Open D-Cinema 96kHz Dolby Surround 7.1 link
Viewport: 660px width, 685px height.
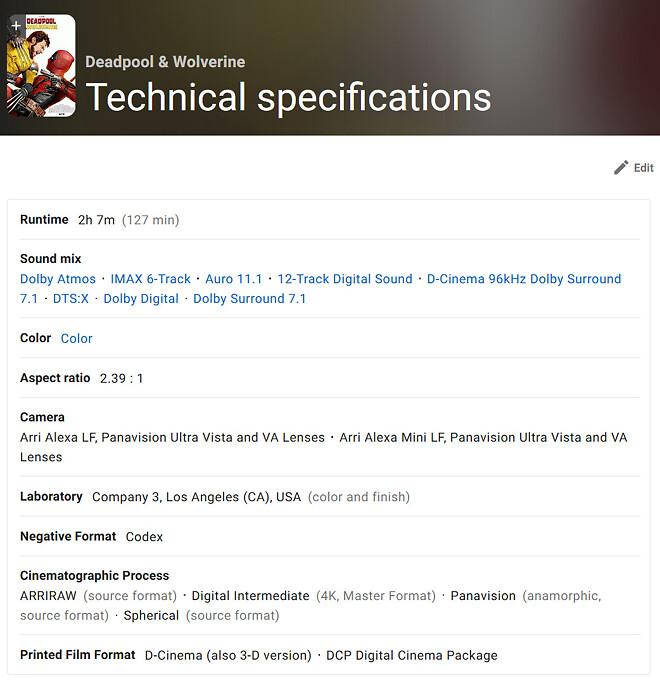pos(523,279)
